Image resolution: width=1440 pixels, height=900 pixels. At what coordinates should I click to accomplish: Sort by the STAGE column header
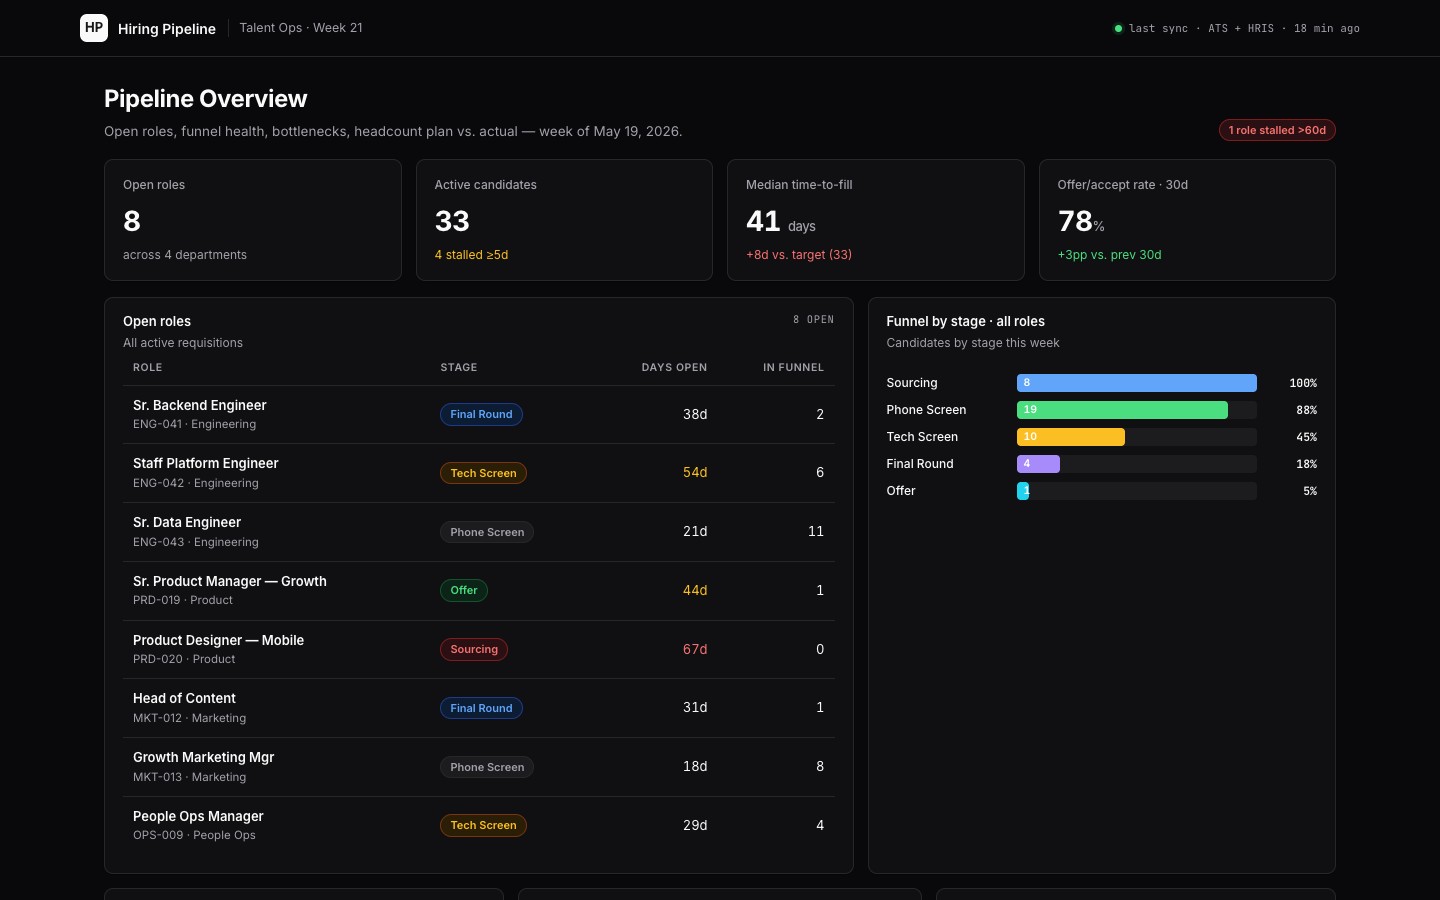pos(459,367)
